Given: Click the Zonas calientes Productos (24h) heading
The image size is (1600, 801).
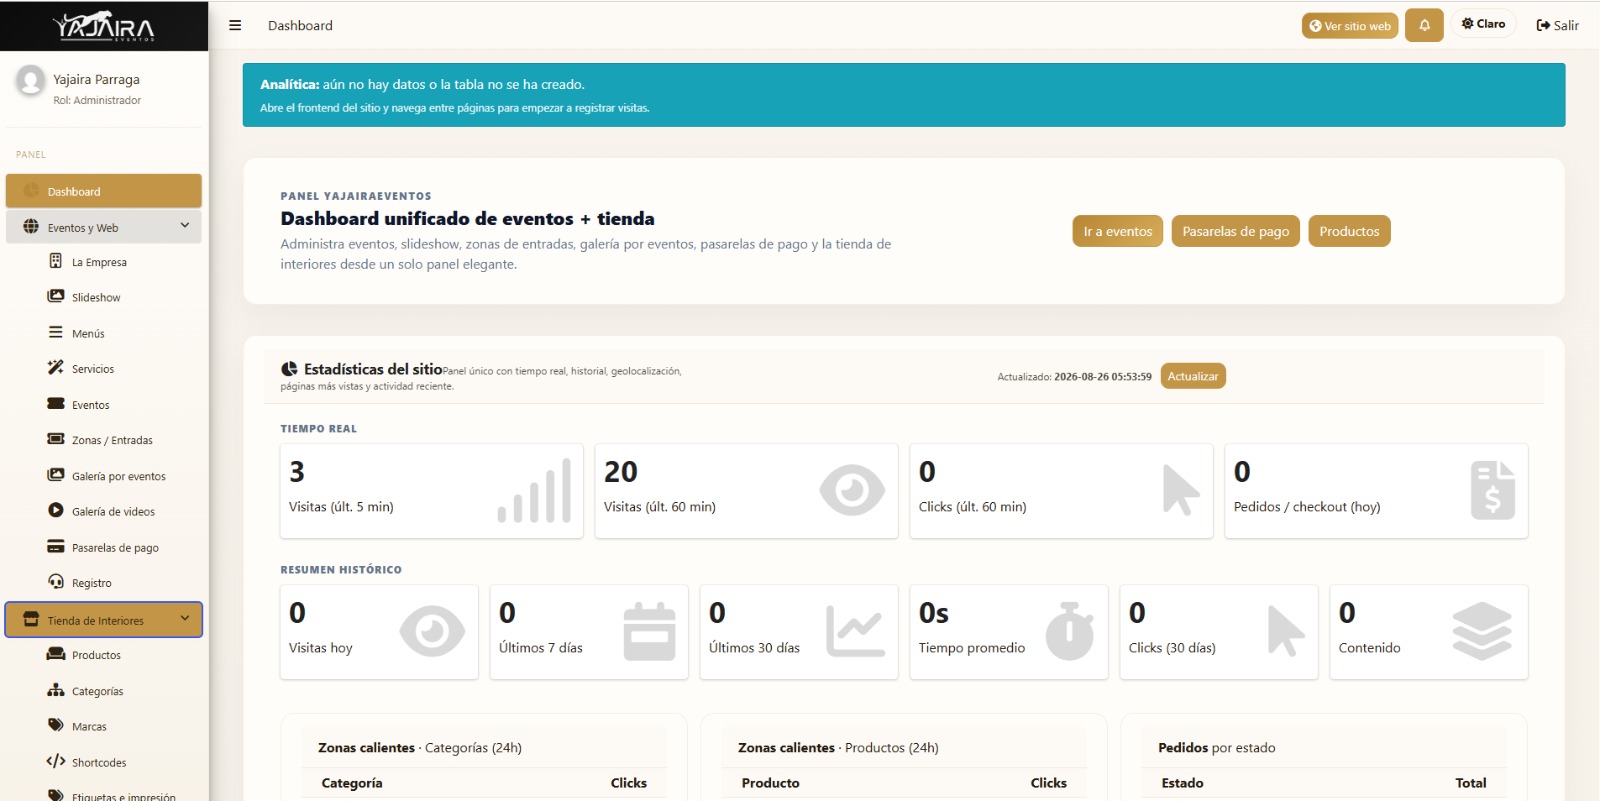Looking at the screenshot, I should [x=838, y=747].
